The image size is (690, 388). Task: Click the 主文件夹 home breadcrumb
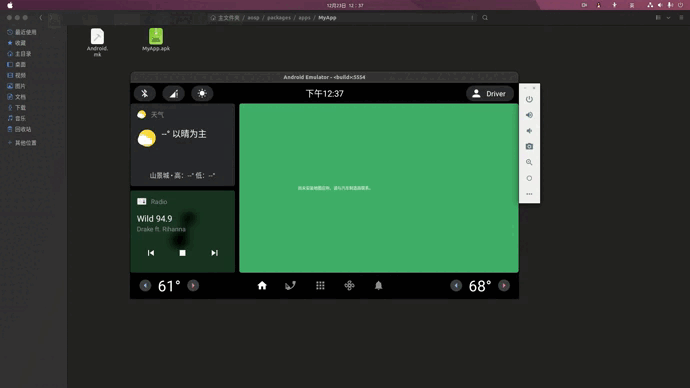click(x=225, y=18)
